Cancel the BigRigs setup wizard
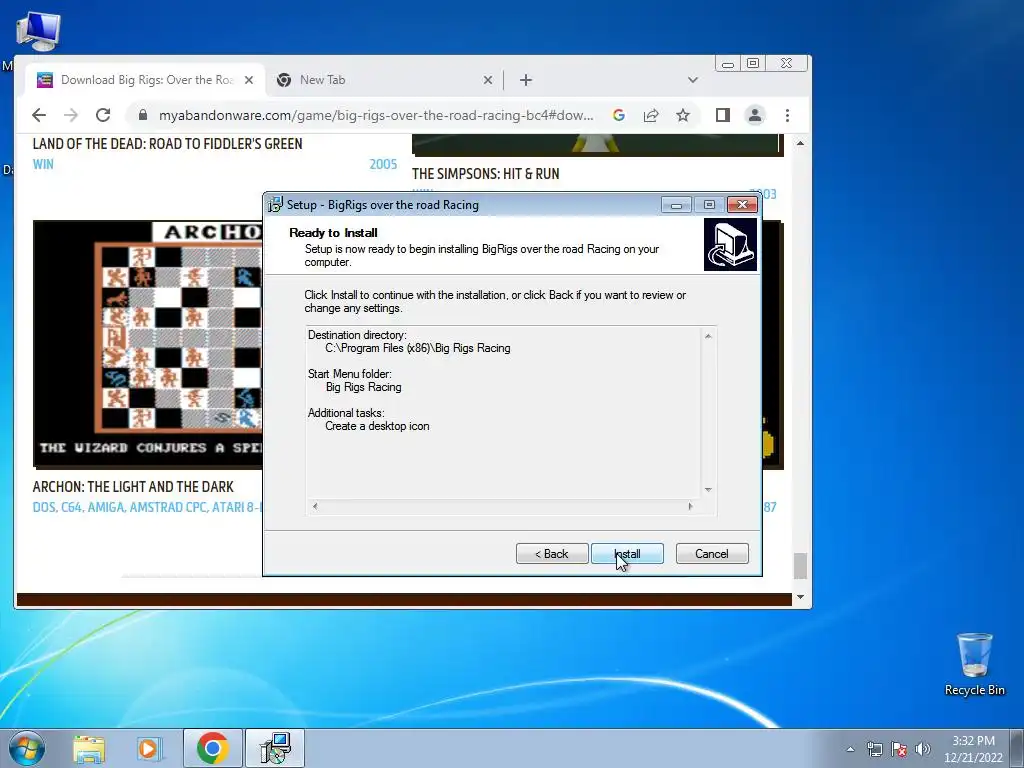This screenshot has height=768, width=1024. (x=712, y=554)
